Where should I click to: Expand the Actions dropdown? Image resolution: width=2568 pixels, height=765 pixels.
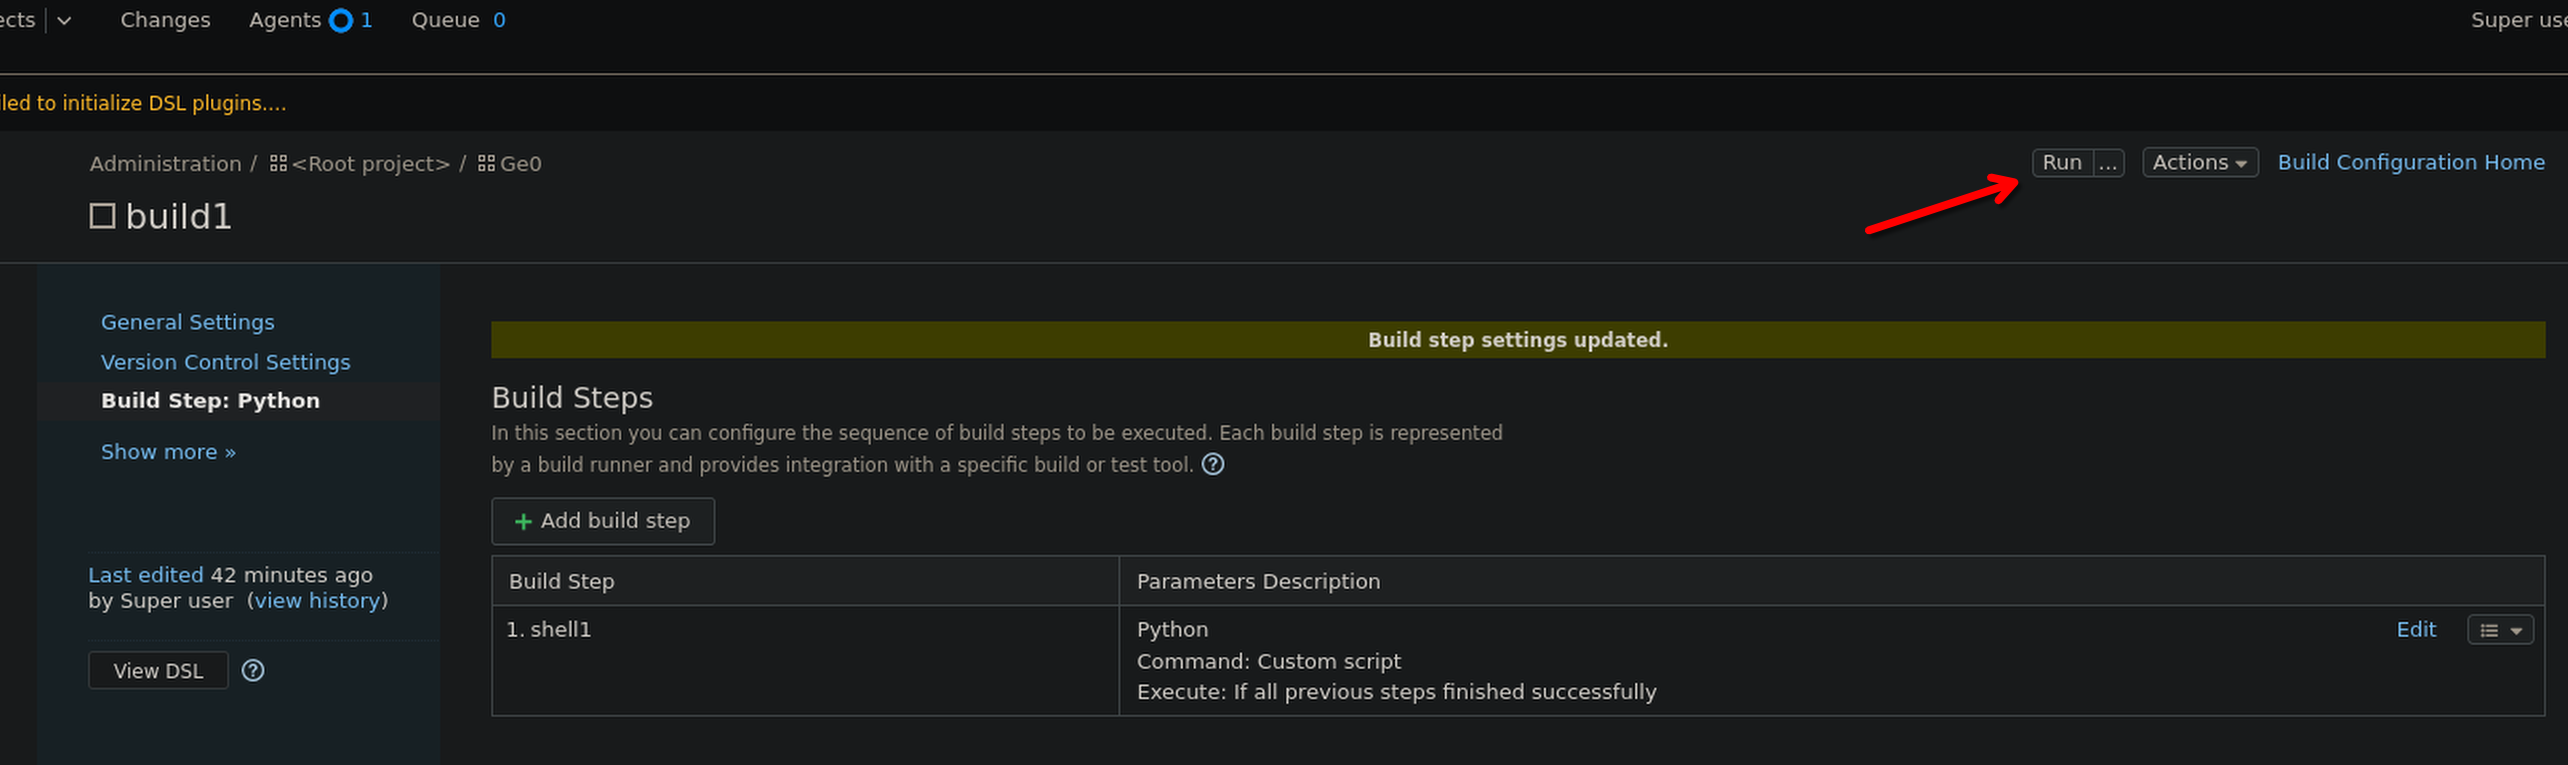coord(2199,162)
